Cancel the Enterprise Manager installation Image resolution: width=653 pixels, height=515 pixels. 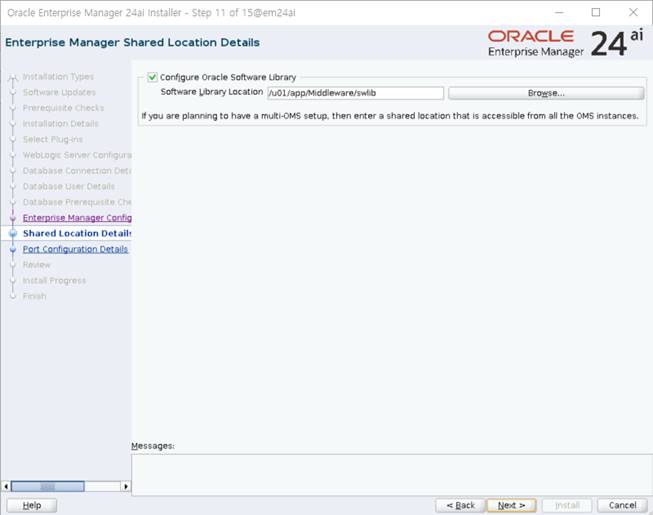622,505
